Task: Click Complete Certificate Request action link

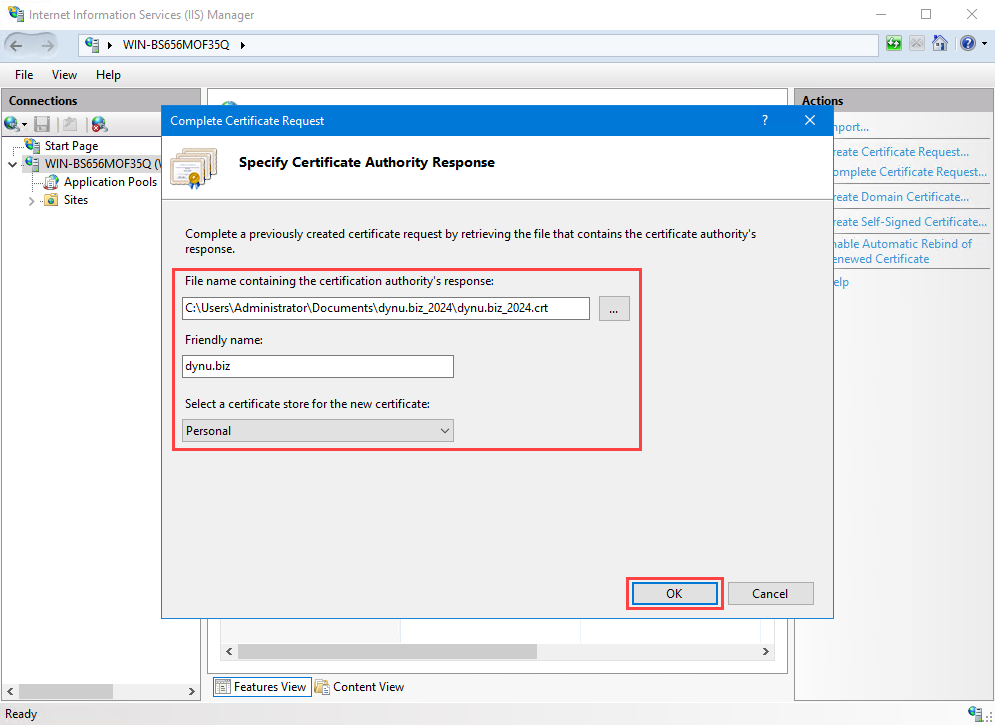Action: click(x=909, y=172)
